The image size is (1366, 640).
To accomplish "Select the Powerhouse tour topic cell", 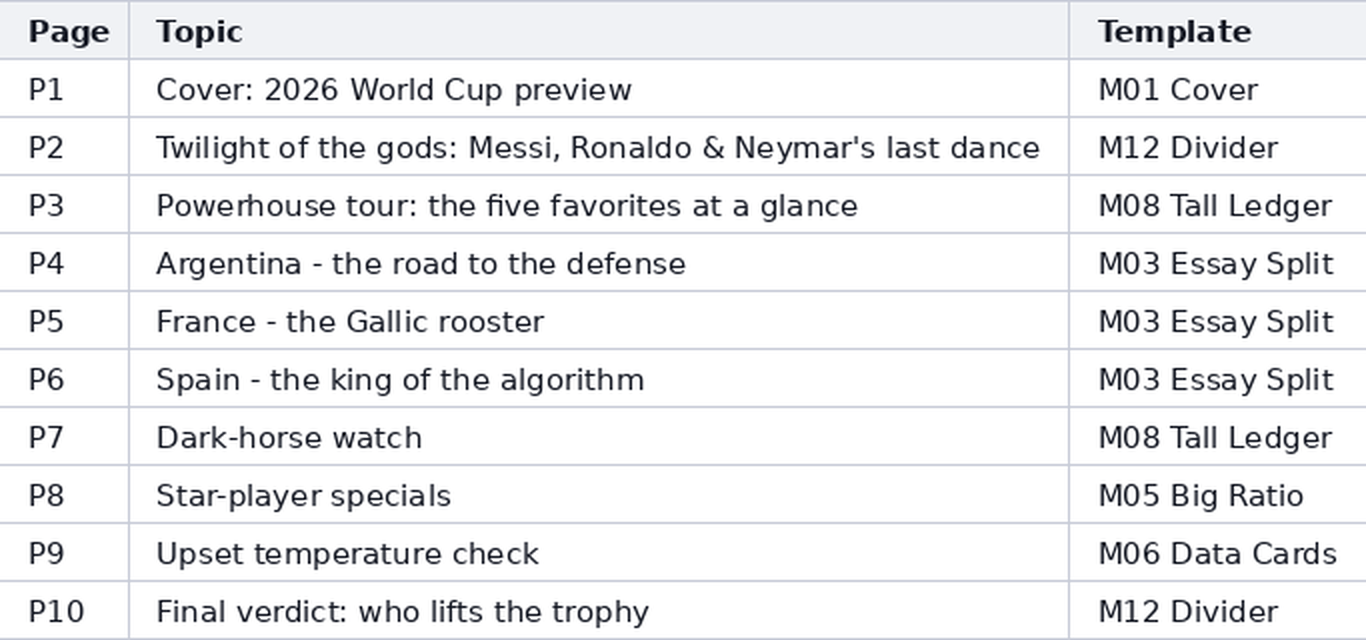I will coord(599,205).
